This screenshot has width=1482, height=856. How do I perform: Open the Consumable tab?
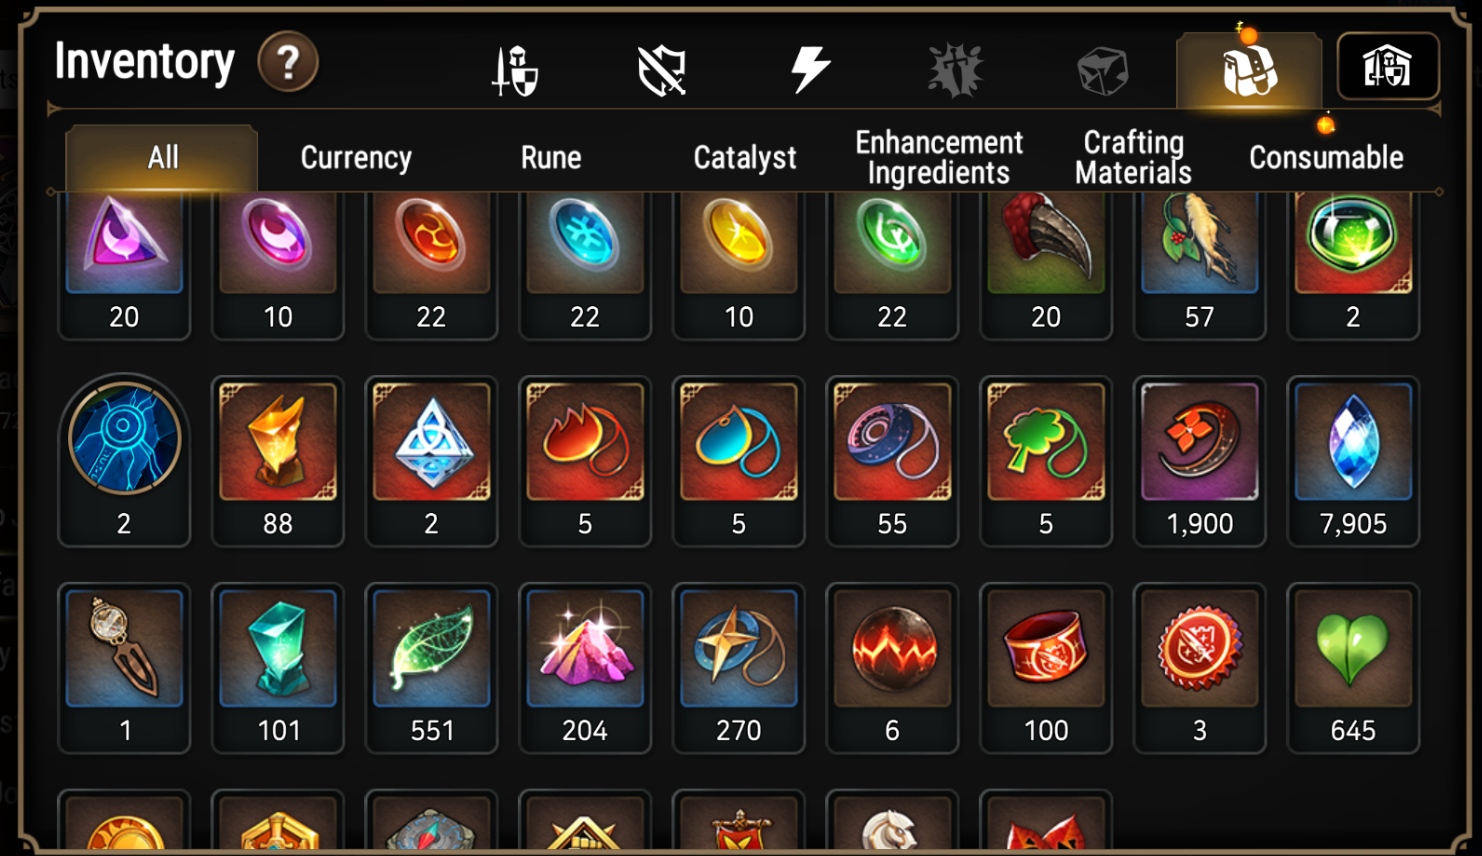click(x=1326, y=157)
